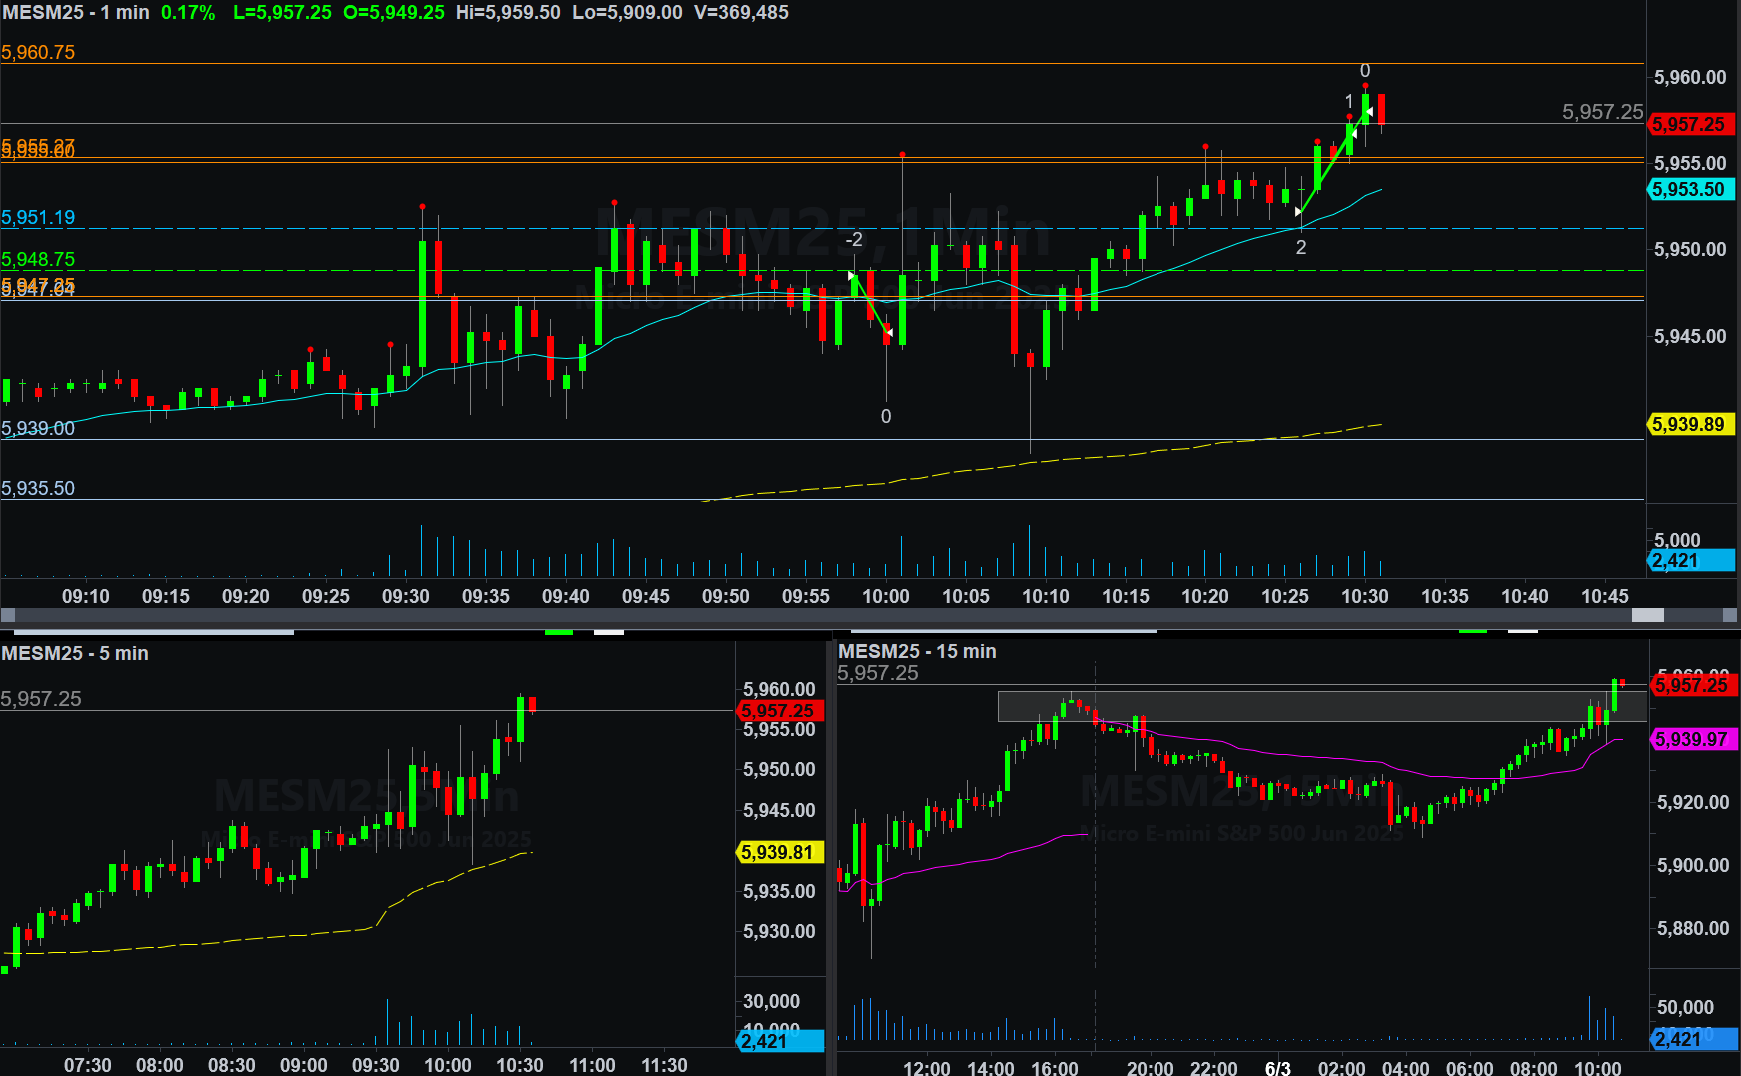
Task: Click the "-2" swing label on 1-min chart
Action: click(x=854, y=240)
